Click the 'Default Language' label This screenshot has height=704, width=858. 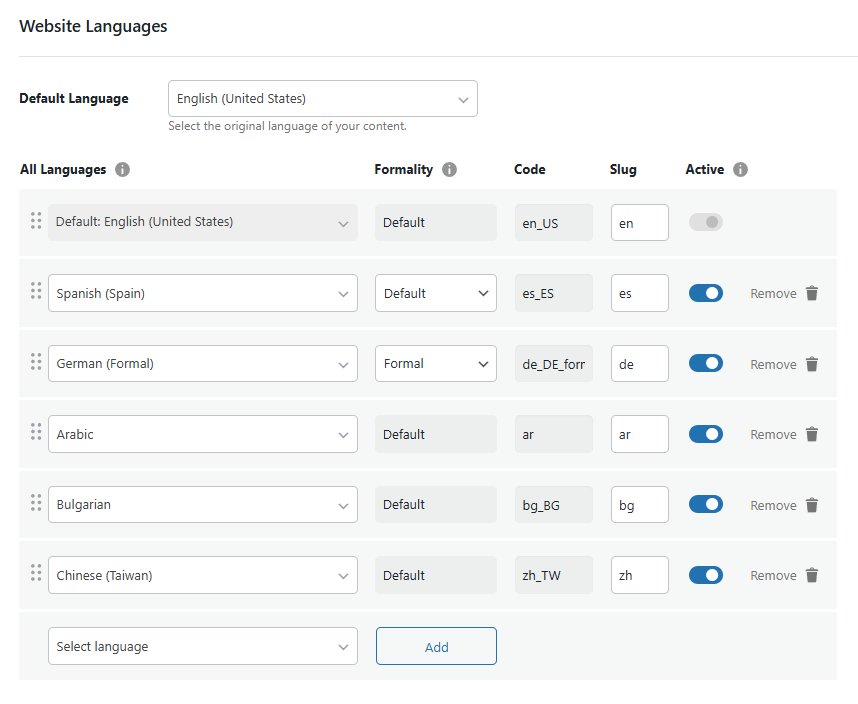tap(74, 98)
